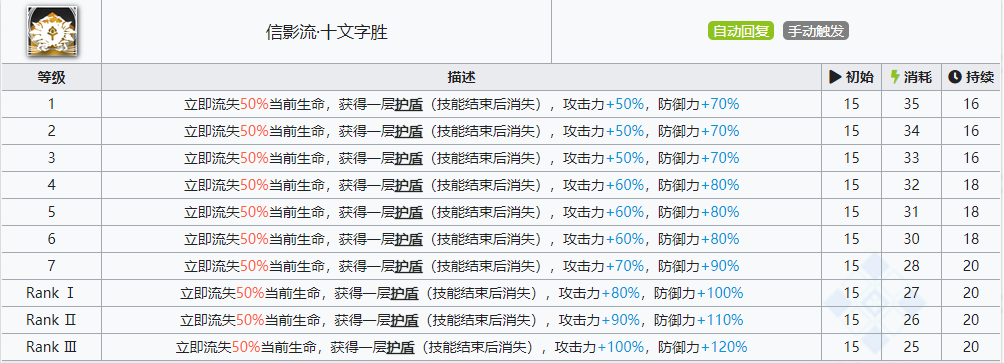This screenshot has height=363, width=1004.
Task: Open the 护盾 link in level 2 row
Action: coord(409,131)
